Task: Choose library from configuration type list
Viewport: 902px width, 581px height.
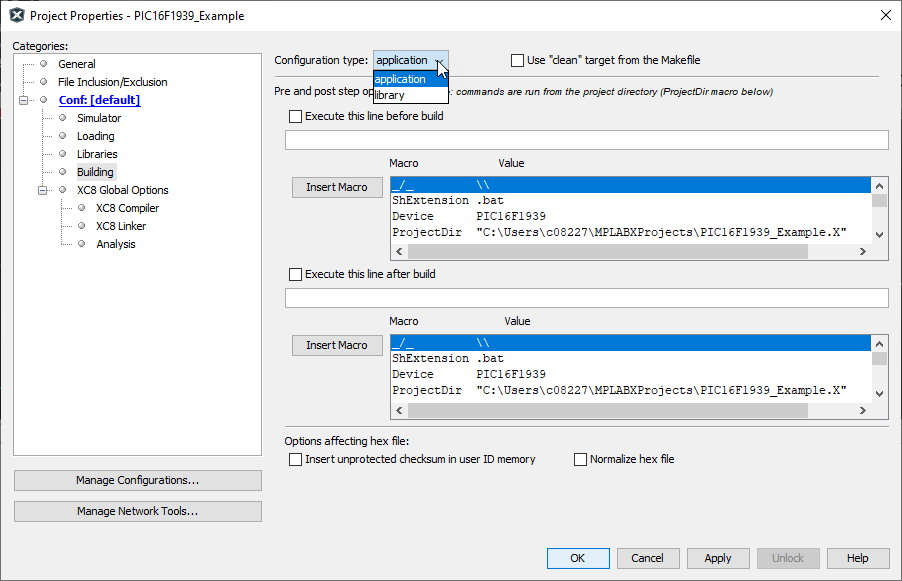Action: tap(390, 95)
